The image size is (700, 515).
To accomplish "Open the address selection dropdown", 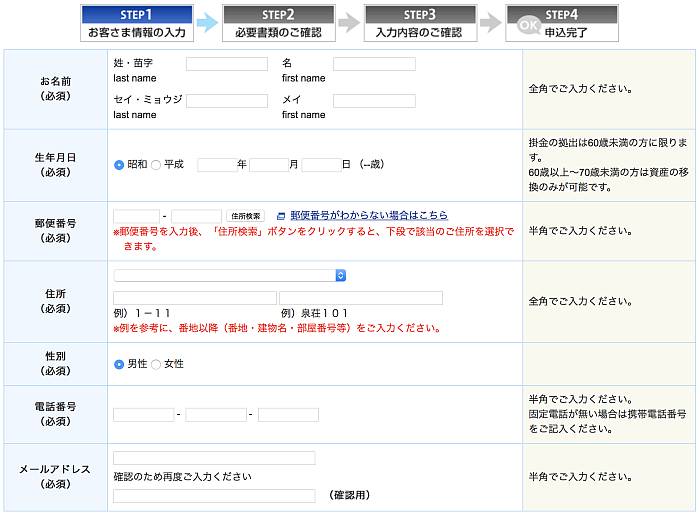I will click(229, 275).
